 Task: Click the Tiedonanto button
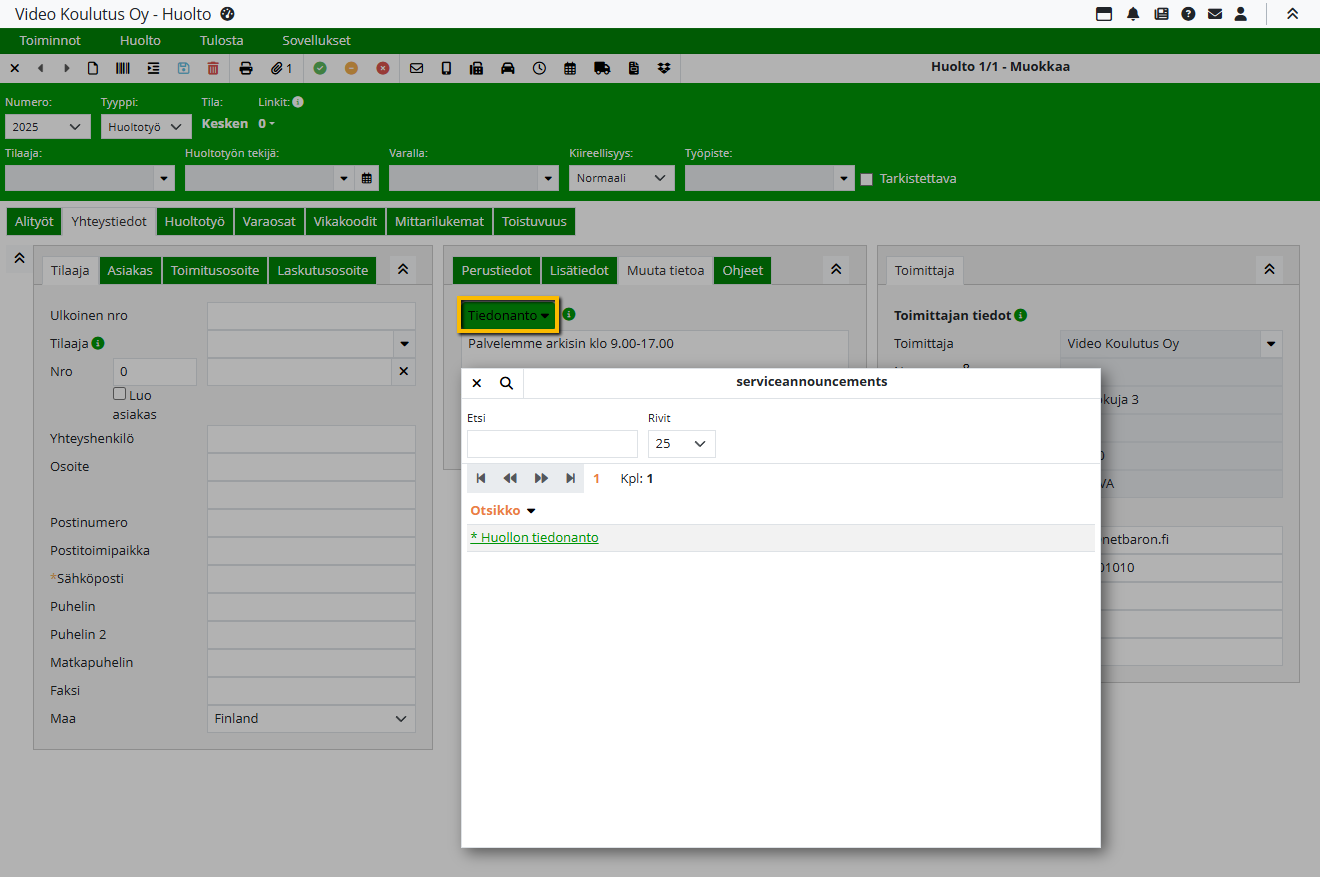click(x=508, y=315)
